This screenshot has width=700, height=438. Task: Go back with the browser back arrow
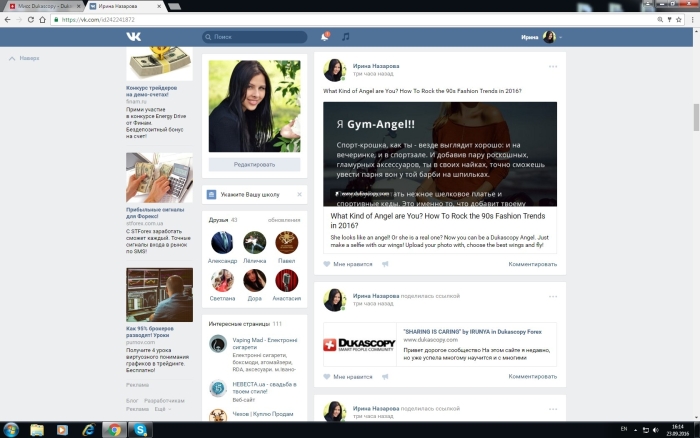coord(7,20)
